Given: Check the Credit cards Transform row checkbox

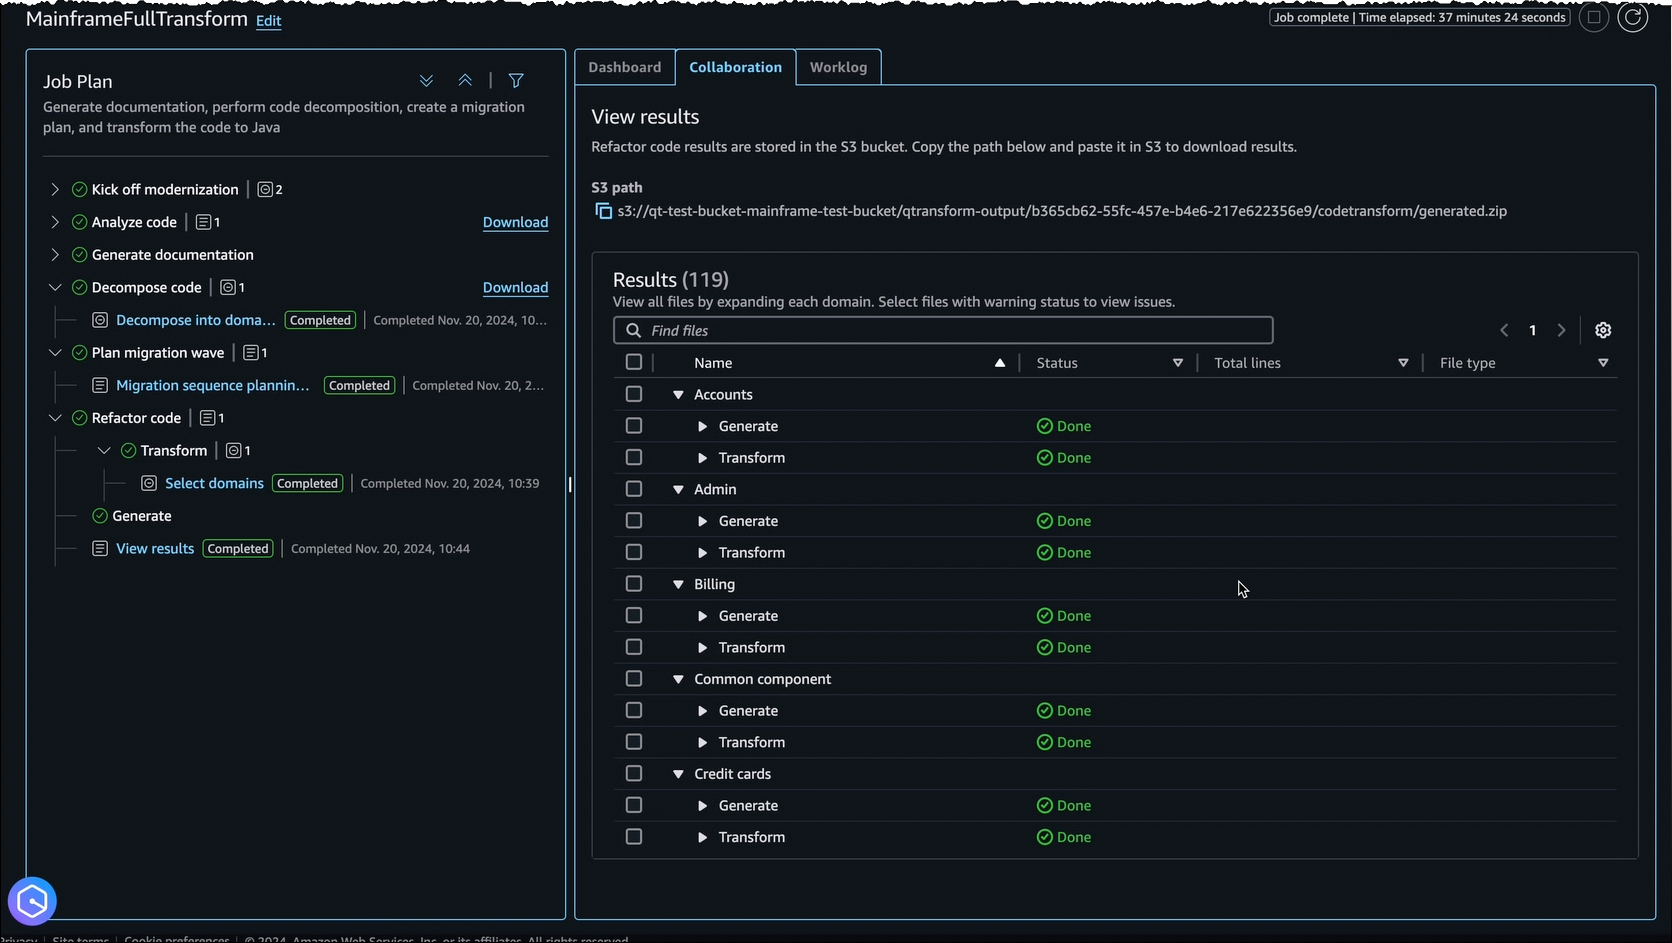Looking at the screenshot, I should [634, 837].
